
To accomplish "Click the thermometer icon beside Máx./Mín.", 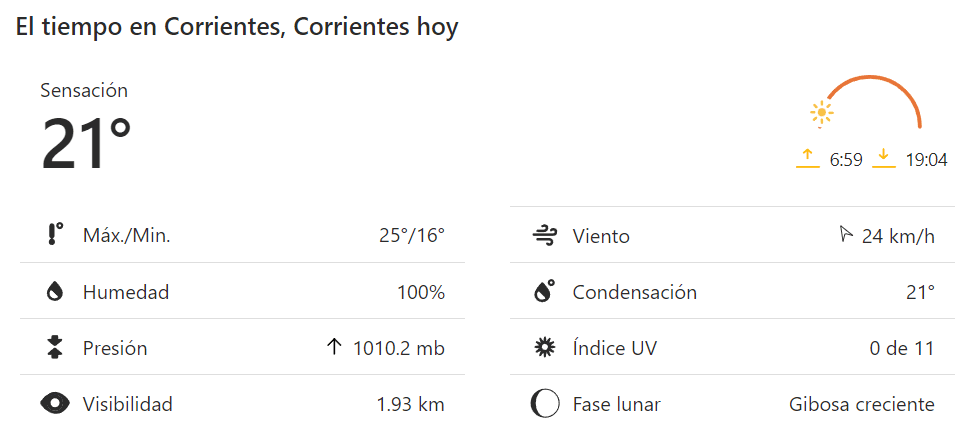I will pyautogui.click(x=54, y=235).
